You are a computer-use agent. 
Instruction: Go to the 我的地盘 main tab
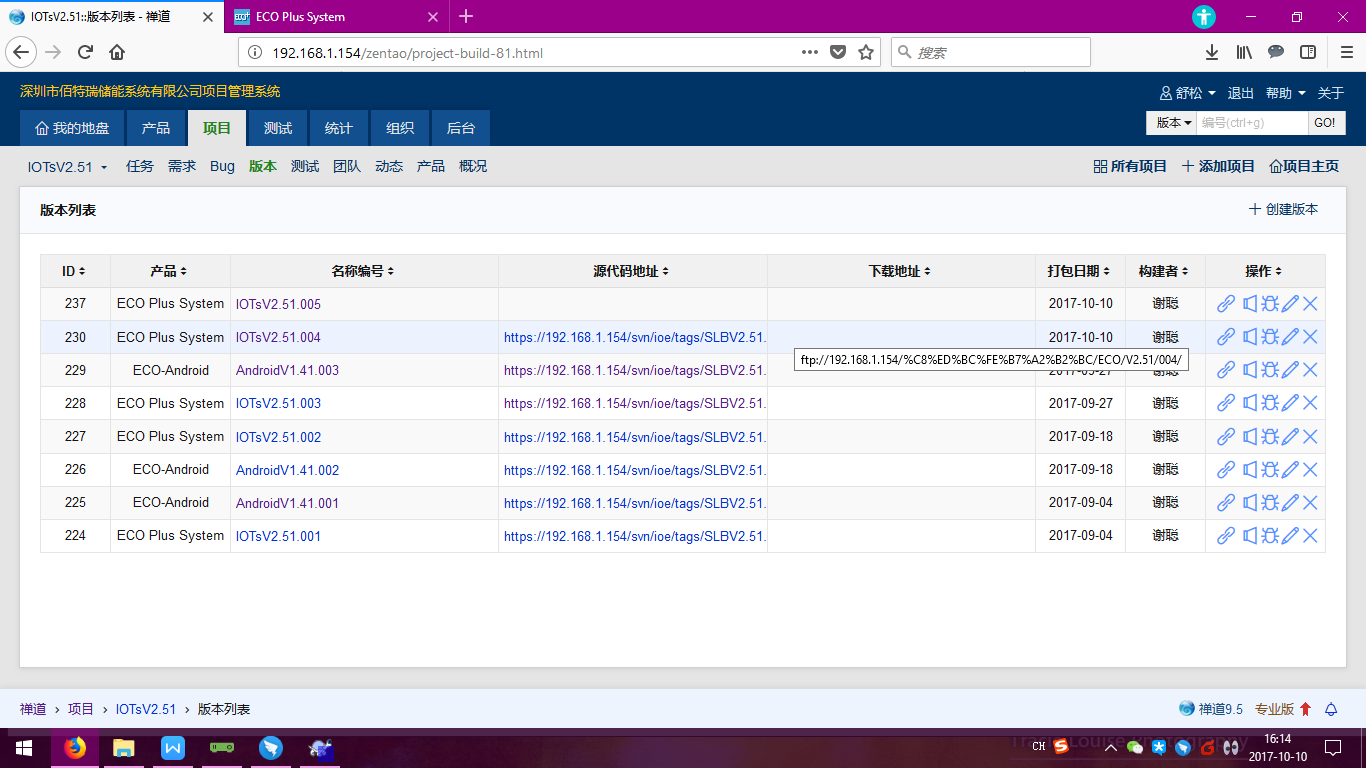pyautogui.click(x=72, y=128)
